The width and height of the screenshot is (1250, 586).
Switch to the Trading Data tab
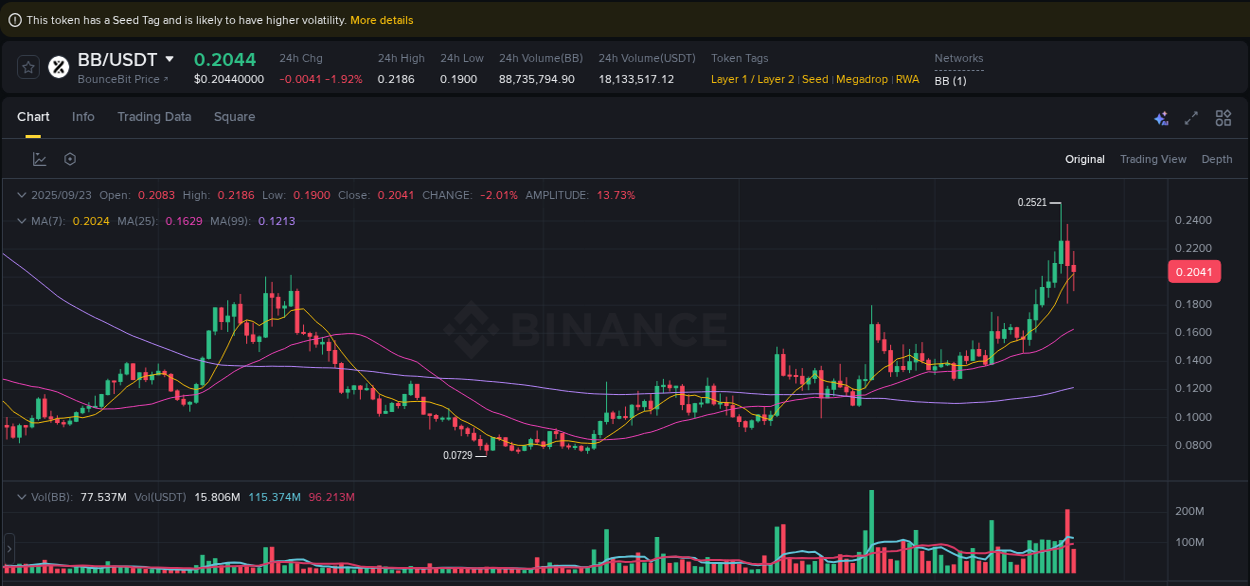pyautogui.click(x=154, y=117)
